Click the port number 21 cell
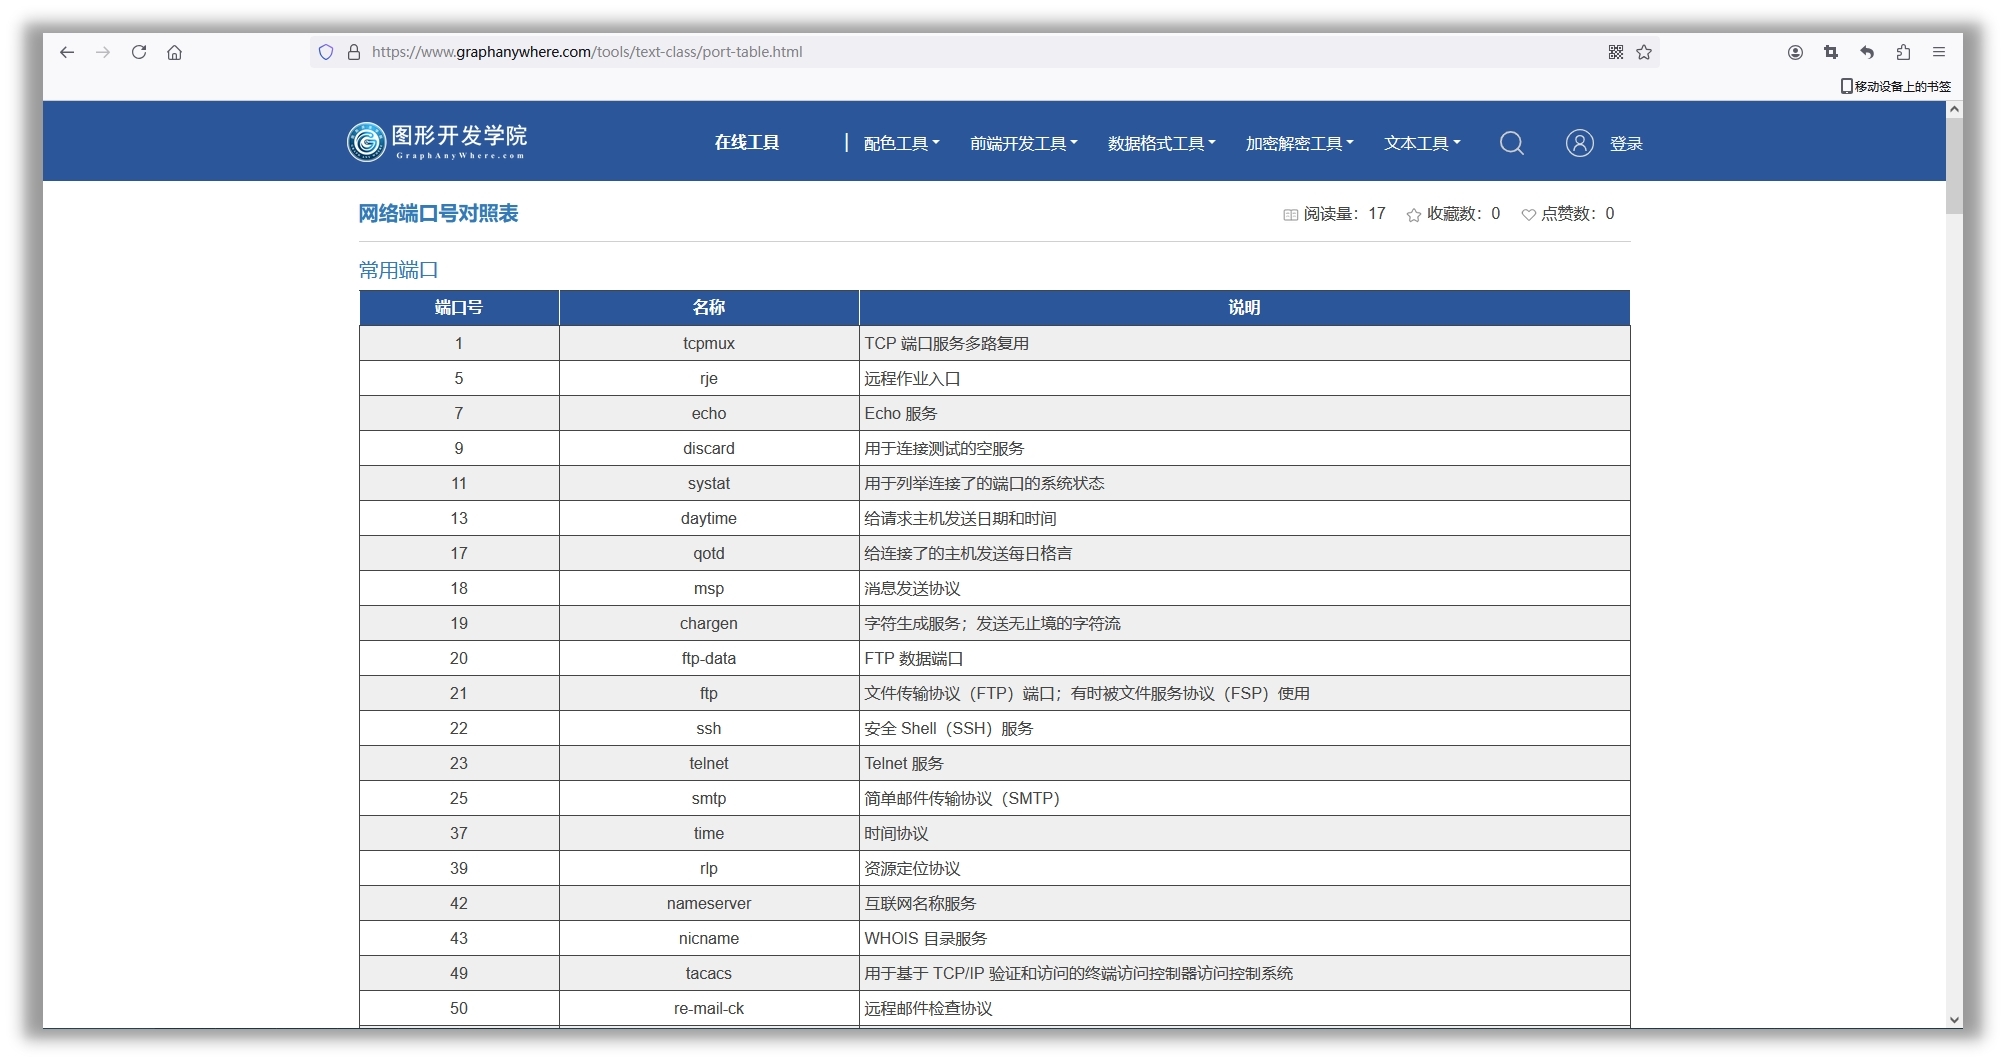The width and height of the screenshot is (2006, 1063). tap(459, 693)
